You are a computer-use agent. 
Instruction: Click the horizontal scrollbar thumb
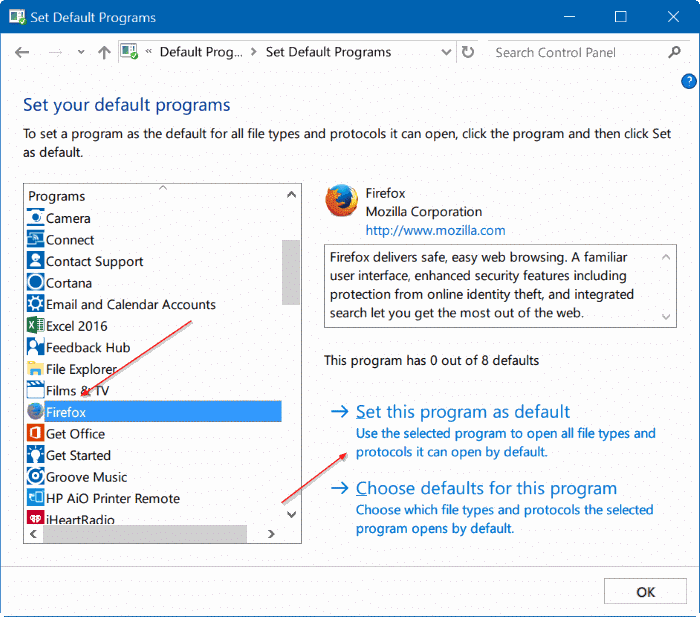(x=145, y=534)
